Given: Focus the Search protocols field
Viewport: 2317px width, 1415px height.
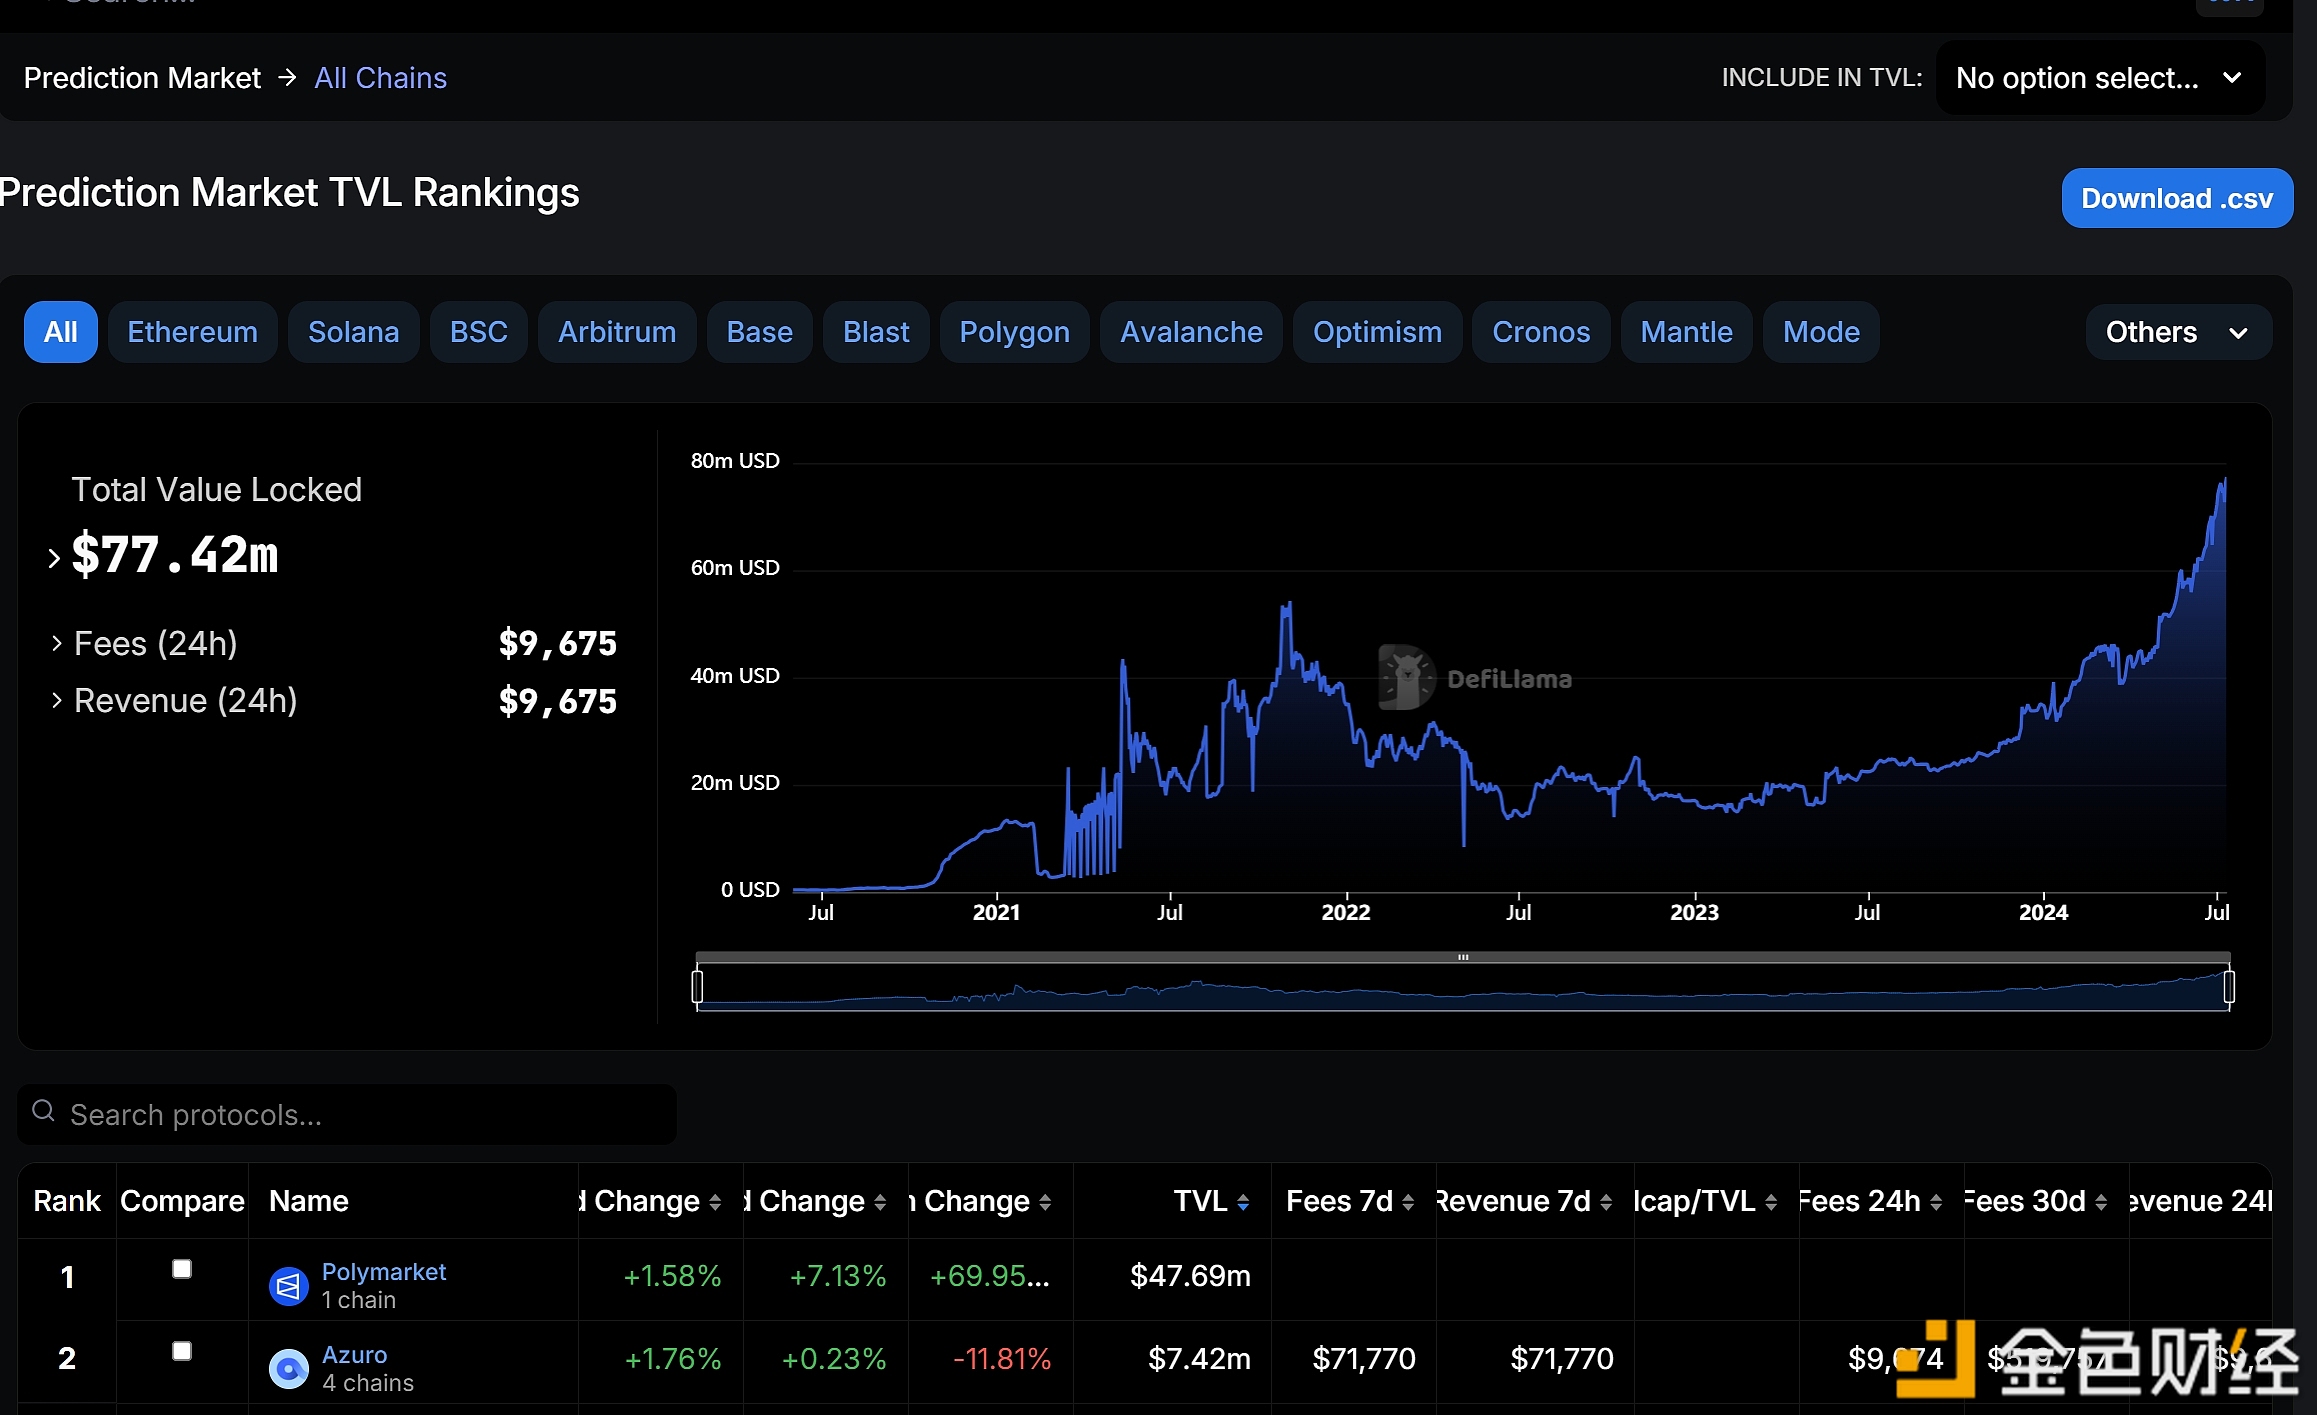Looking at the screenshot, I should point(347,1114).
